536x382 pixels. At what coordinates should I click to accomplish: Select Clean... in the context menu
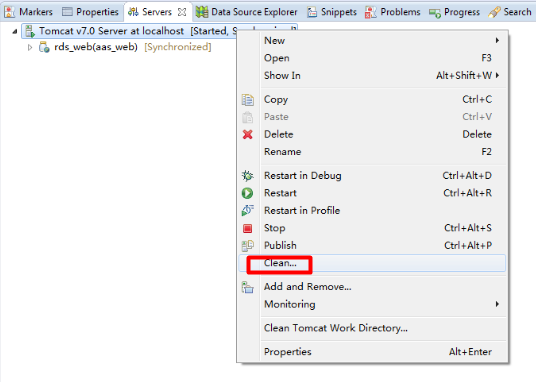(372, 263)
